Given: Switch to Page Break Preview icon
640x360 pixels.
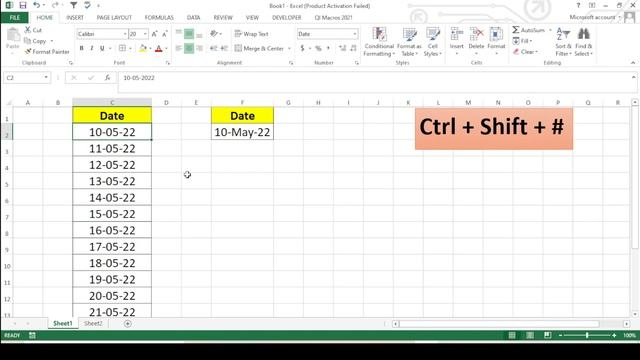Looking at the screenshot, I should 547,335.
